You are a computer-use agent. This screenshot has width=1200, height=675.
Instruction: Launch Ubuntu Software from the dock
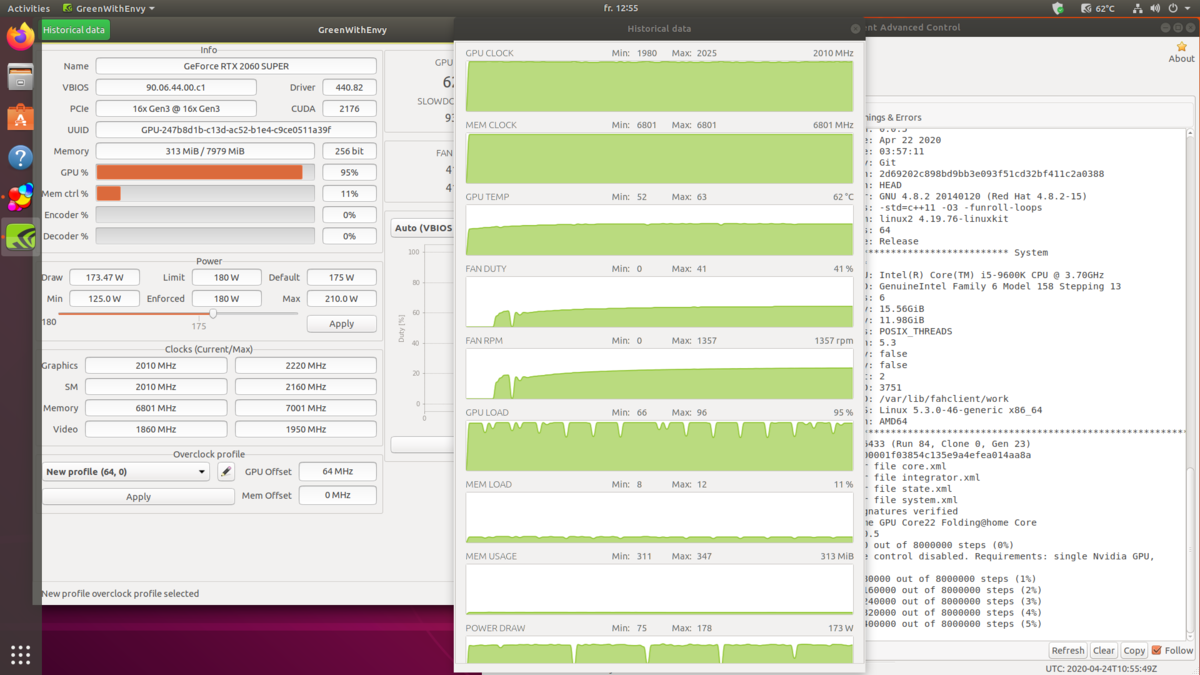[x=20, y=117]
